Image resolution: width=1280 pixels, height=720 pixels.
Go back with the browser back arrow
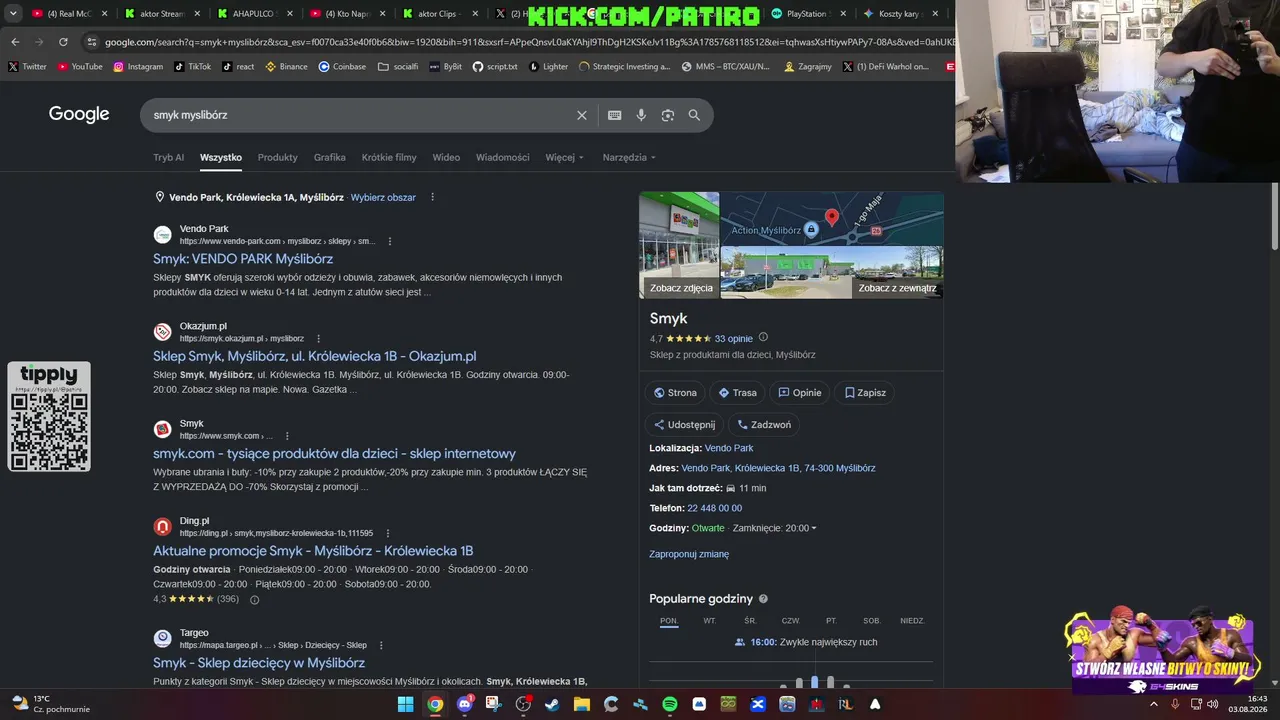pos(15,42)
